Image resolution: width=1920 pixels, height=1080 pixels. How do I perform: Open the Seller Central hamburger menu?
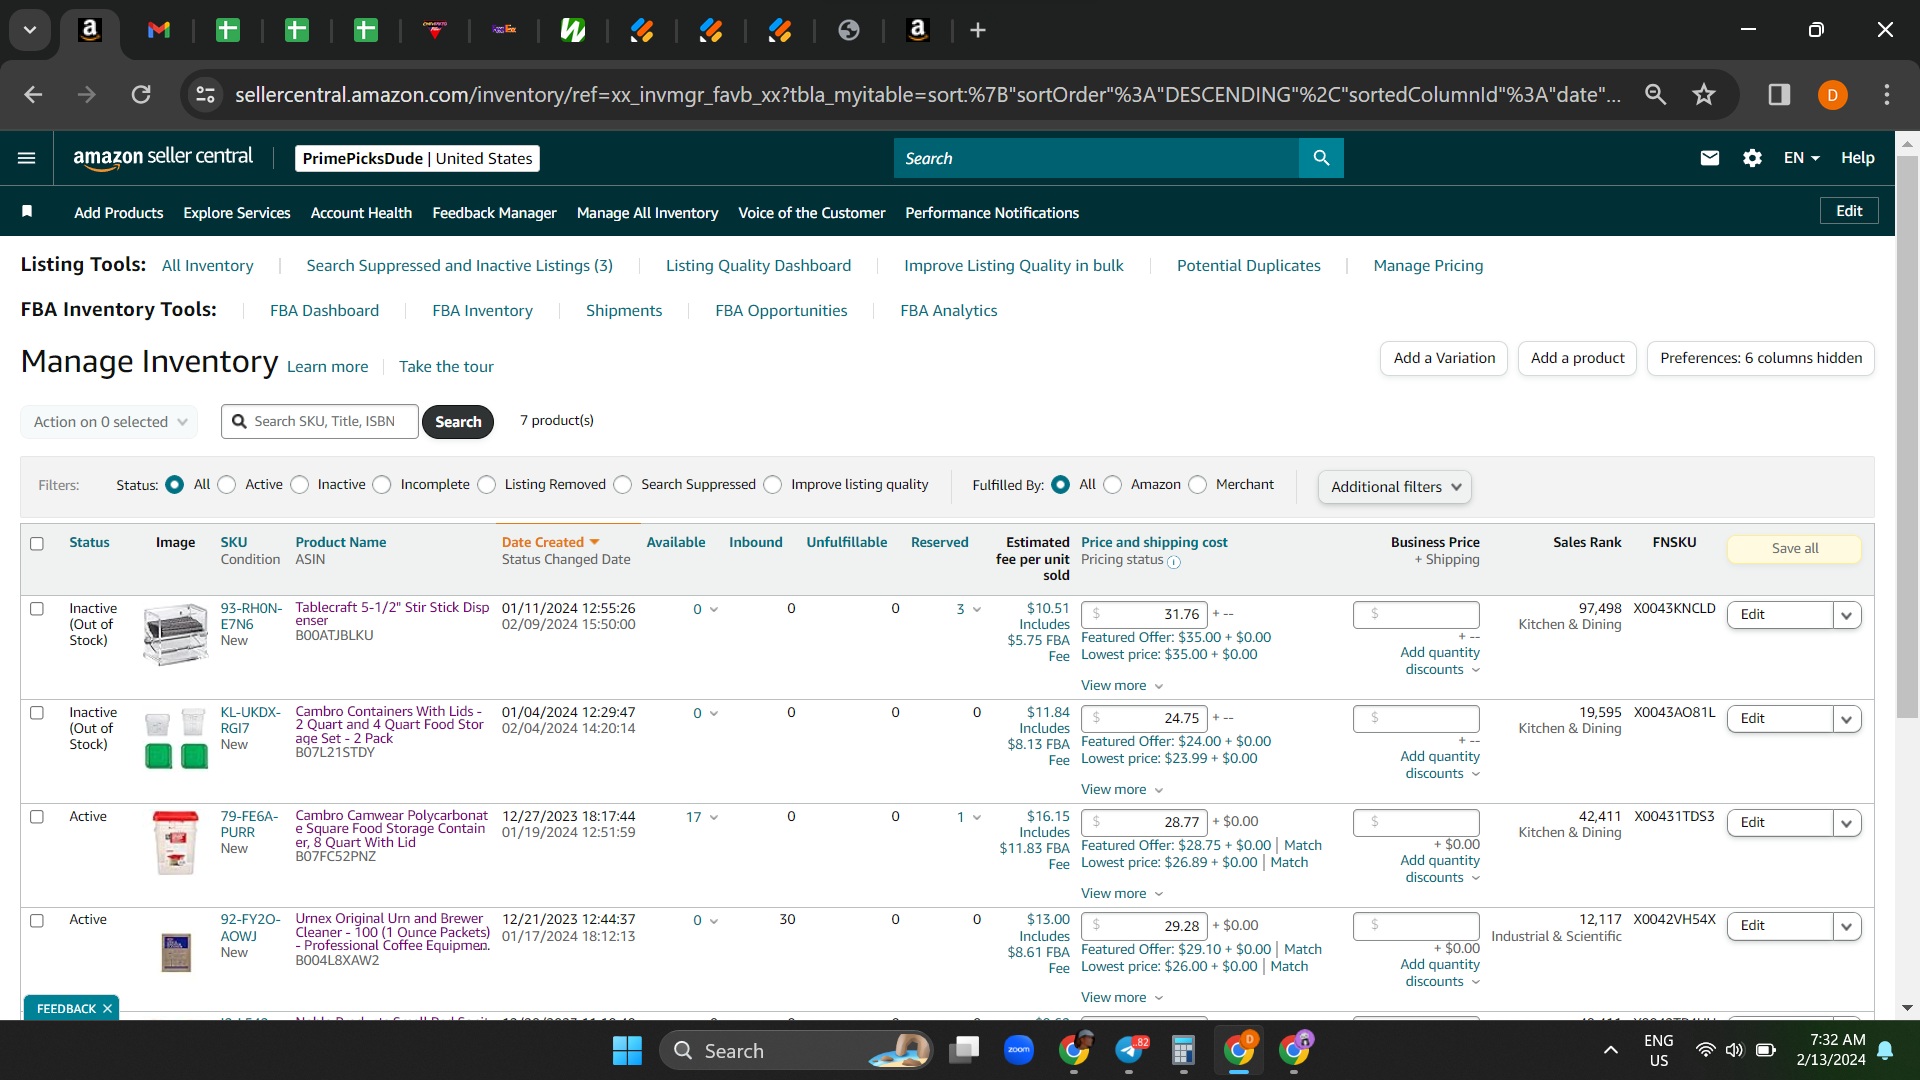(27, 158)
